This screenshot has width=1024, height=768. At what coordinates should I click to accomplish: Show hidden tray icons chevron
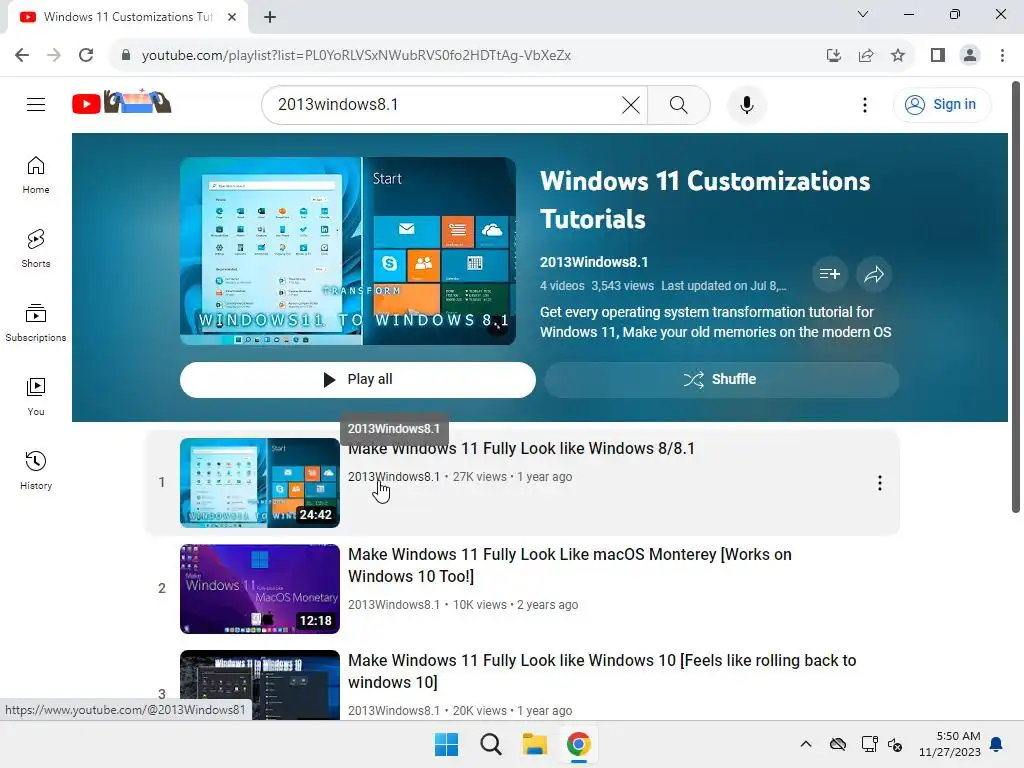(x=806, y=744)
